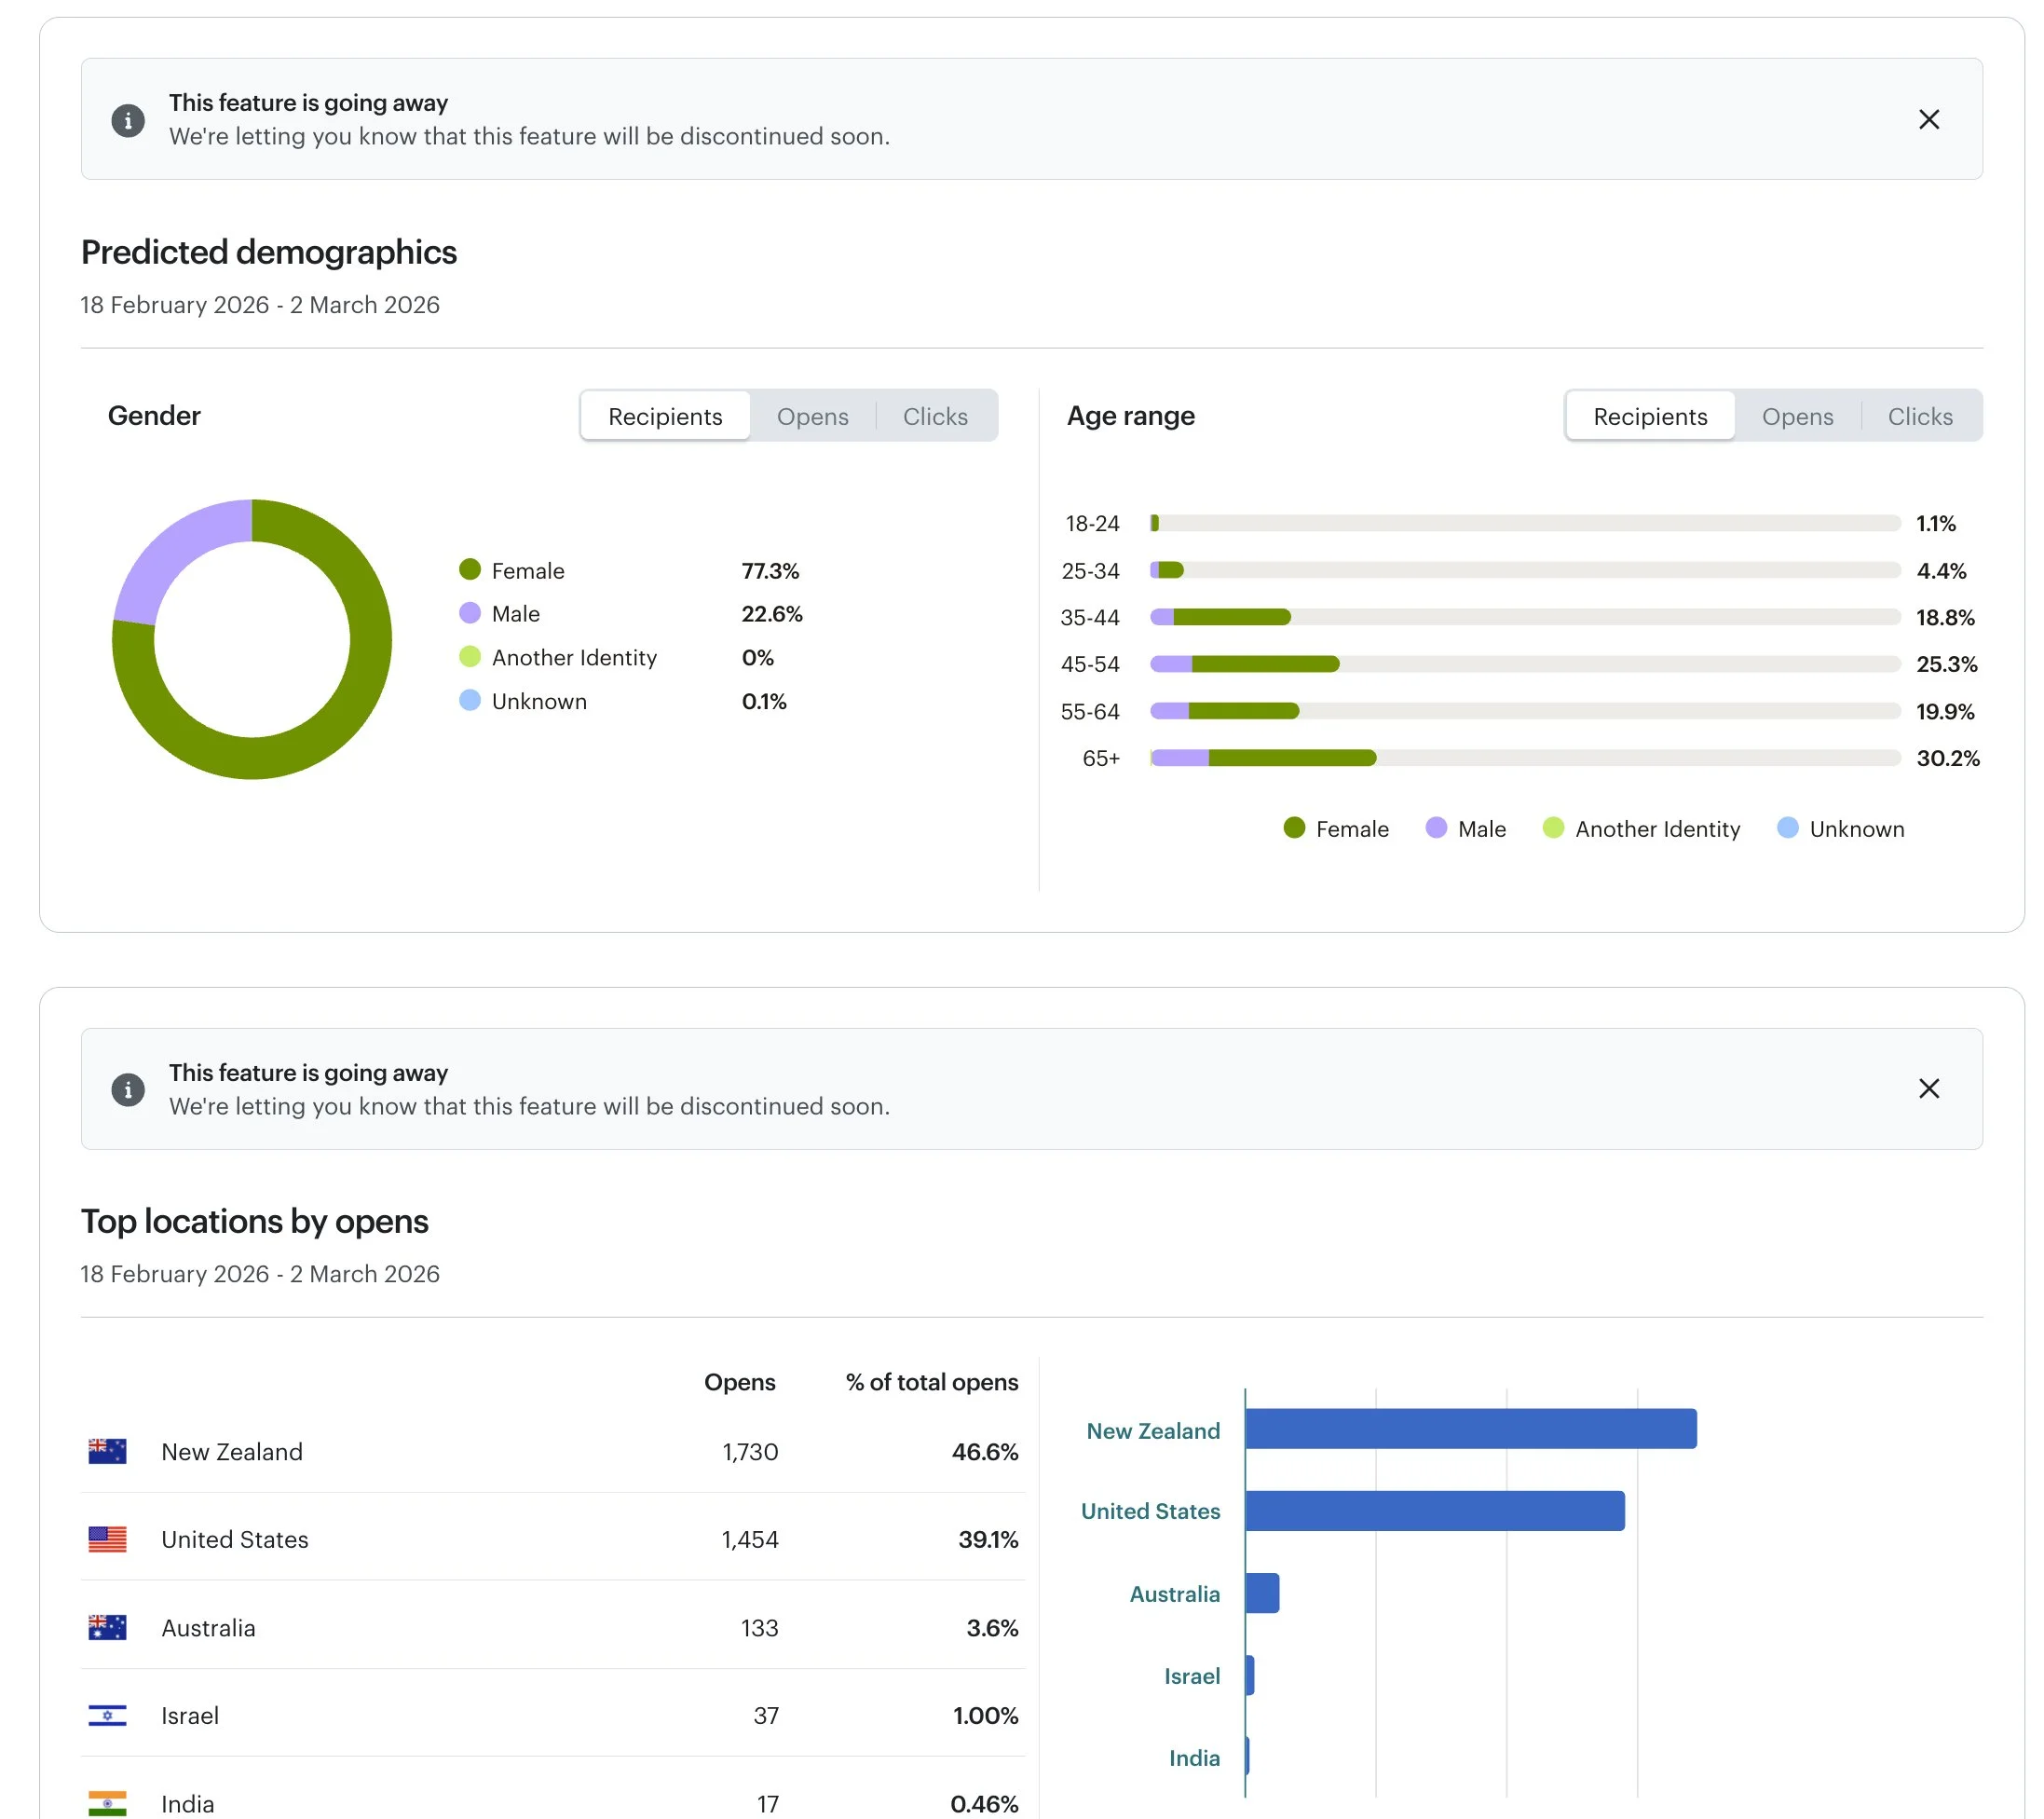Click info icon in locations banner

pyautogui.click(x=128, y=1089)
